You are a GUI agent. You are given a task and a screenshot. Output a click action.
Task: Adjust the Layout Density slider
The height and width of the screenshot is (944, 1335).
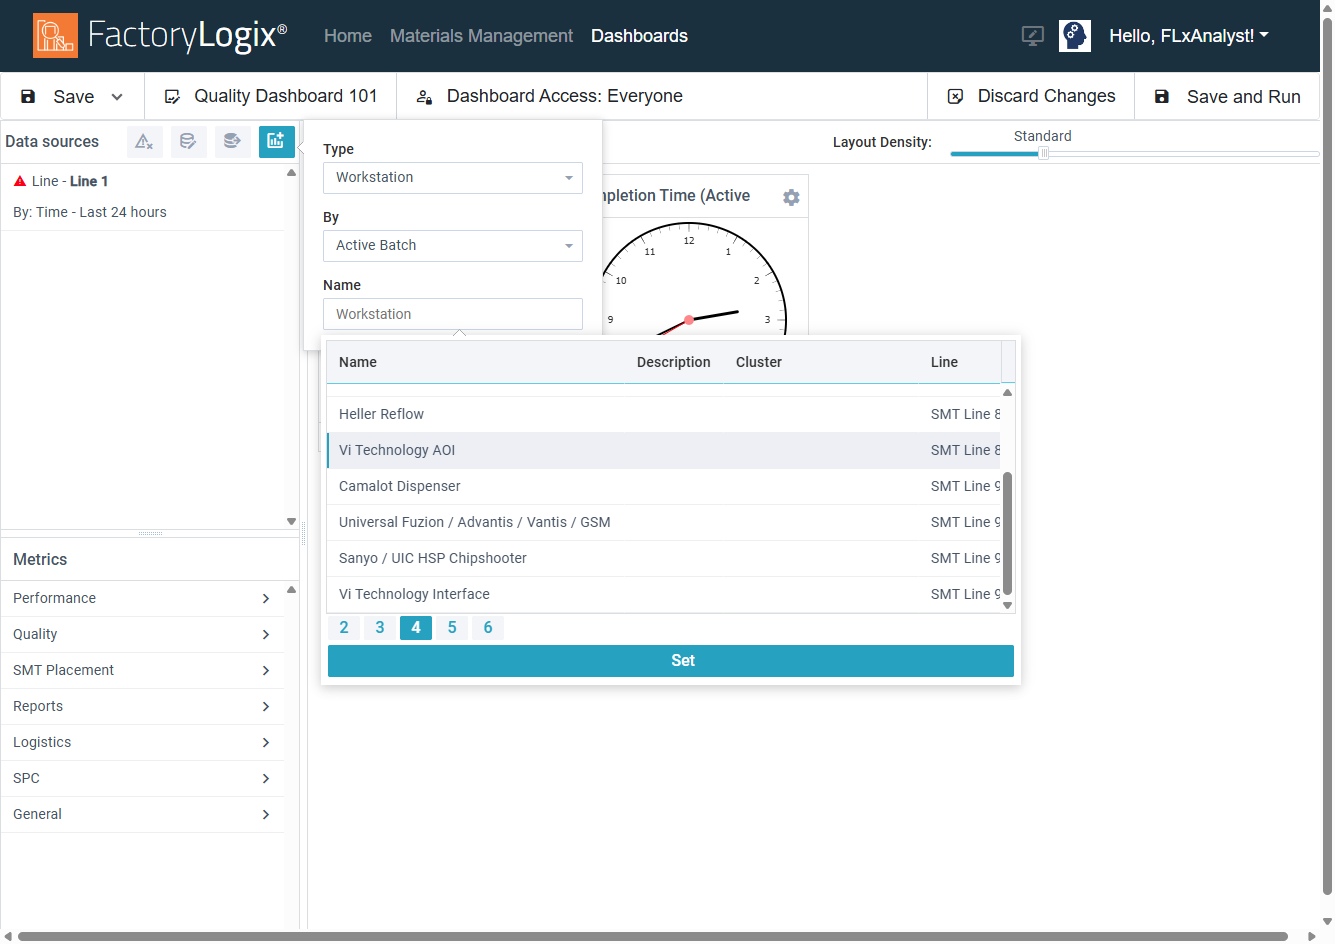[1044, 153]
